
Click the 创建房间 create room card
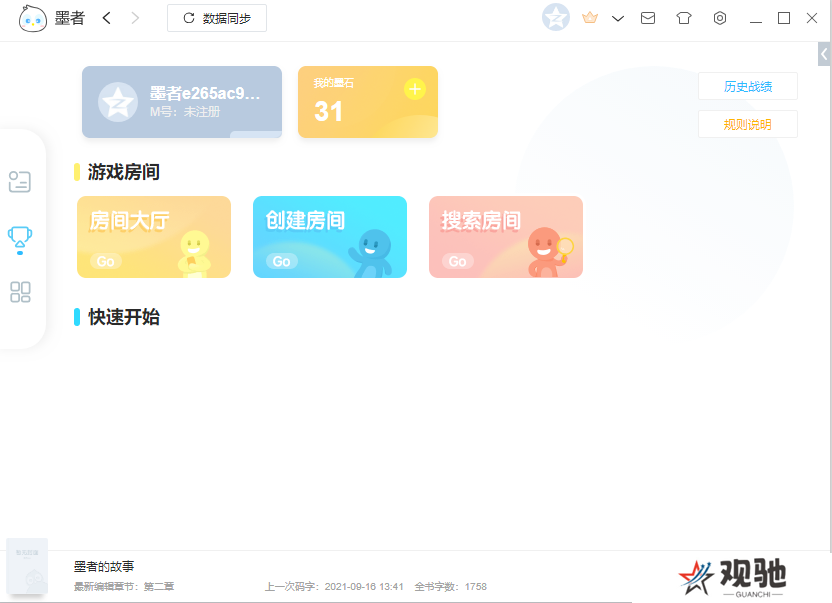(x=329, y=237)
